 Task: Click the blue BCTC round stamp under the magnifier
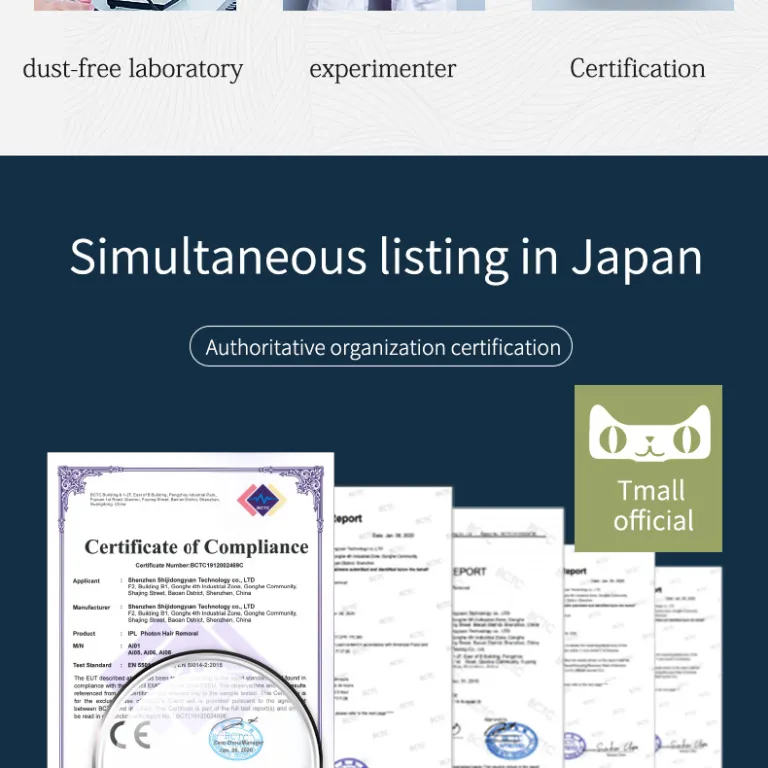click(x=236, y=739)
